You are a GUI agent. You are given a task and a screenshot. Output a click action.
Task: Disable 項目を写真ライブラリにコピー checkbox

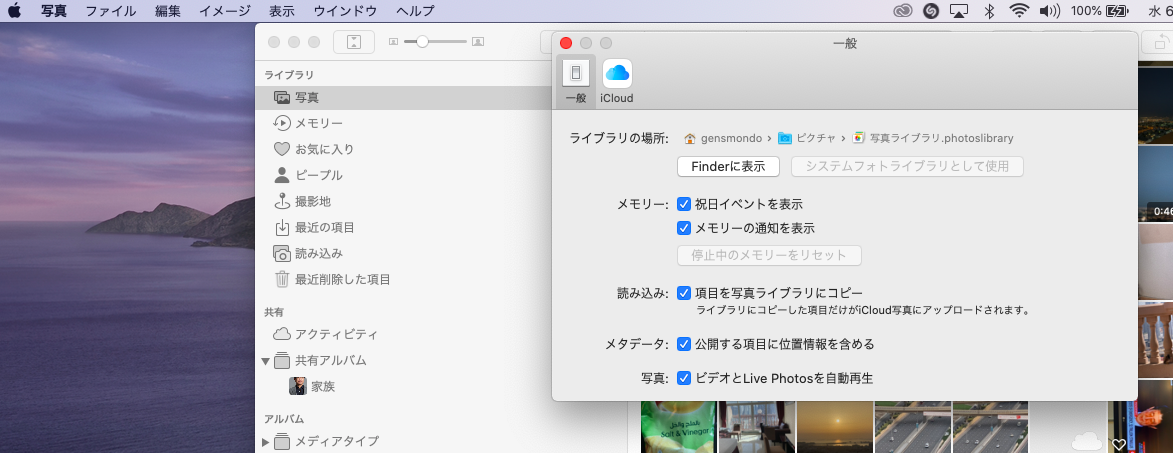tap(685, 293)
